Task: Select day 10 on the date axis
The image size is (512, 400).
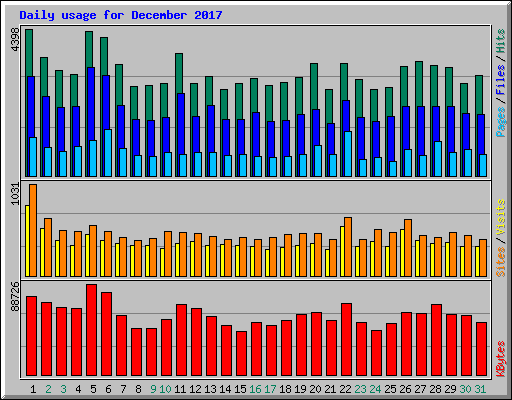Action: (165, 389)
